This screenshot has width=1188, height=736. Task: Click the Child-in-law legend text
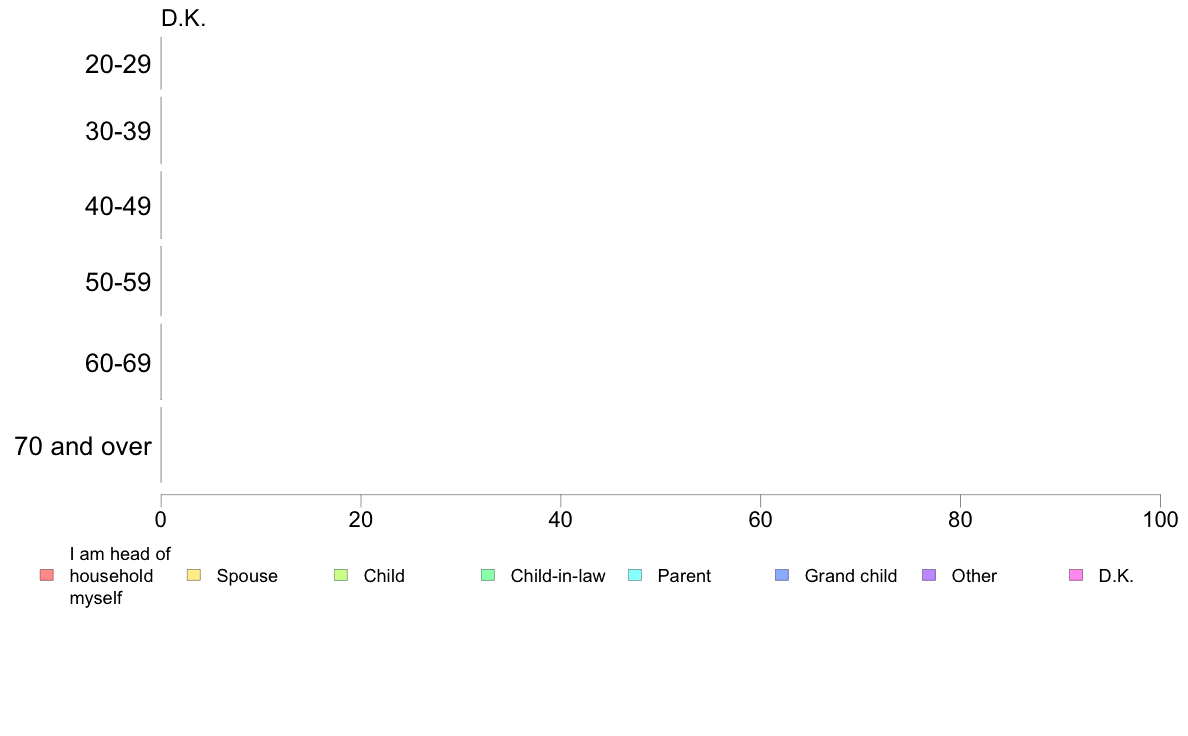click(x=558, y=576)
